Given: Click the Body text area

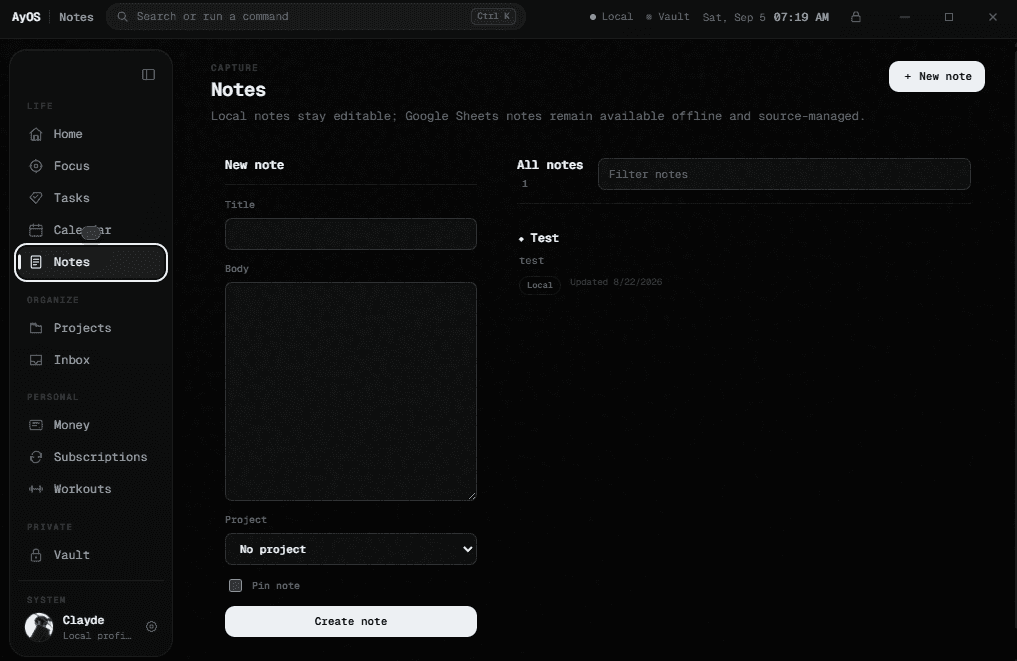Looking at the screenshot, I should pos(351,391).
